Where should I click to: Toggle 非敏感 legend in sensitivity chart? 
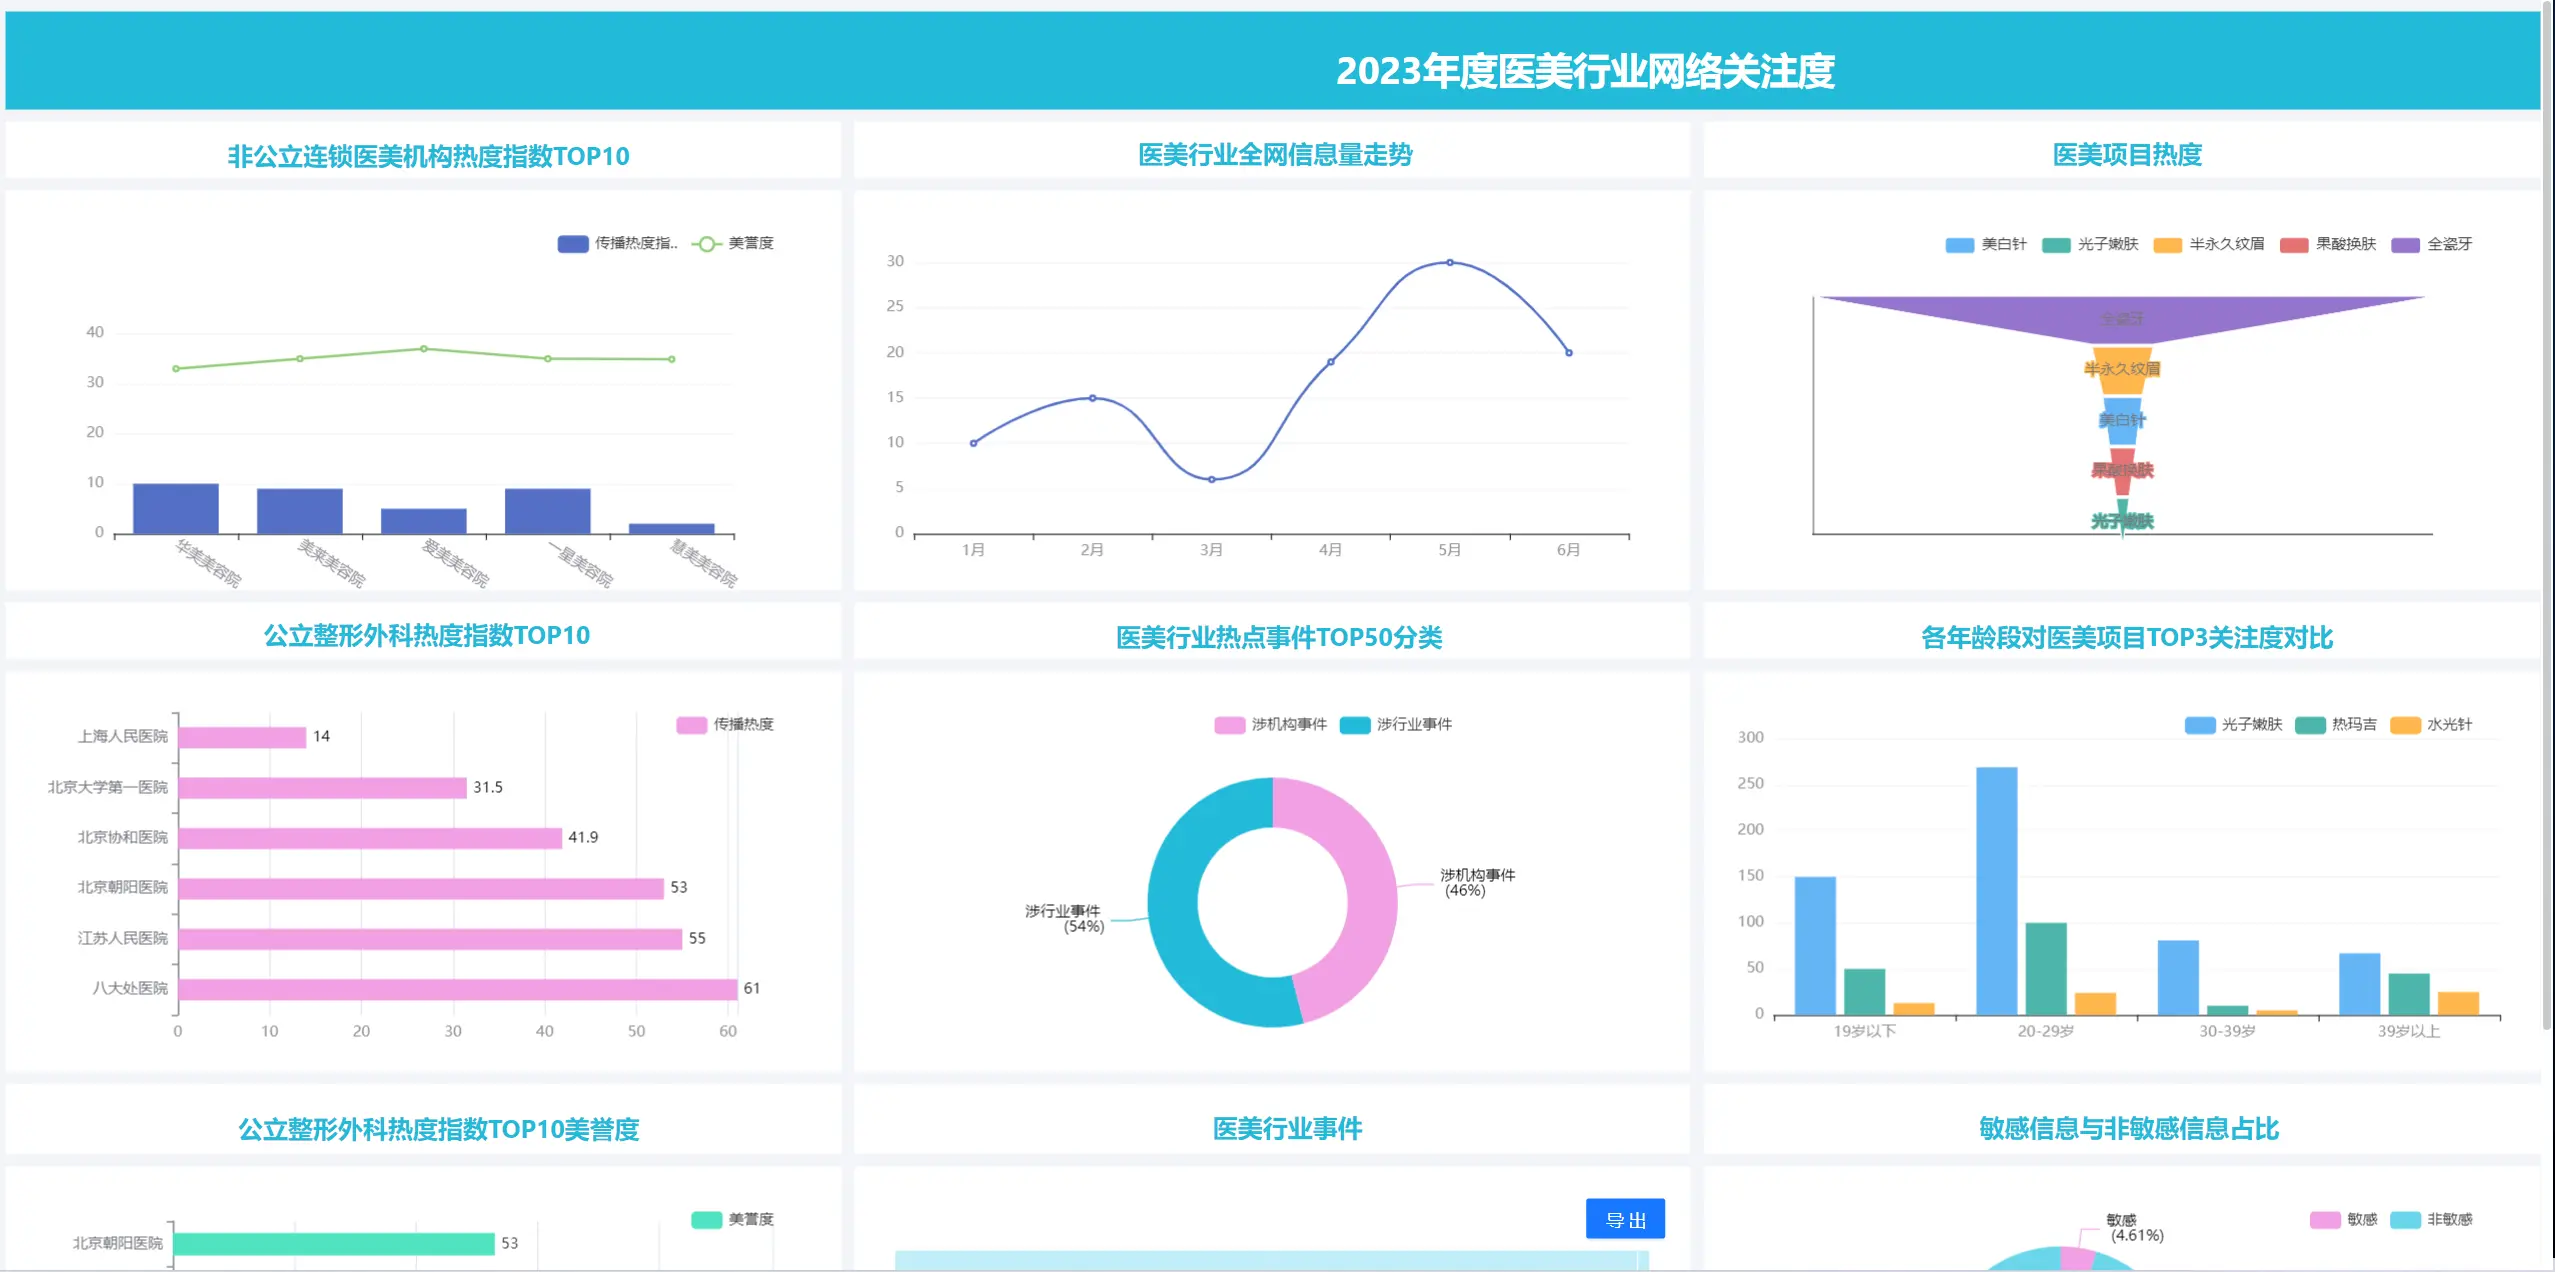(x=2404, y=1220)
